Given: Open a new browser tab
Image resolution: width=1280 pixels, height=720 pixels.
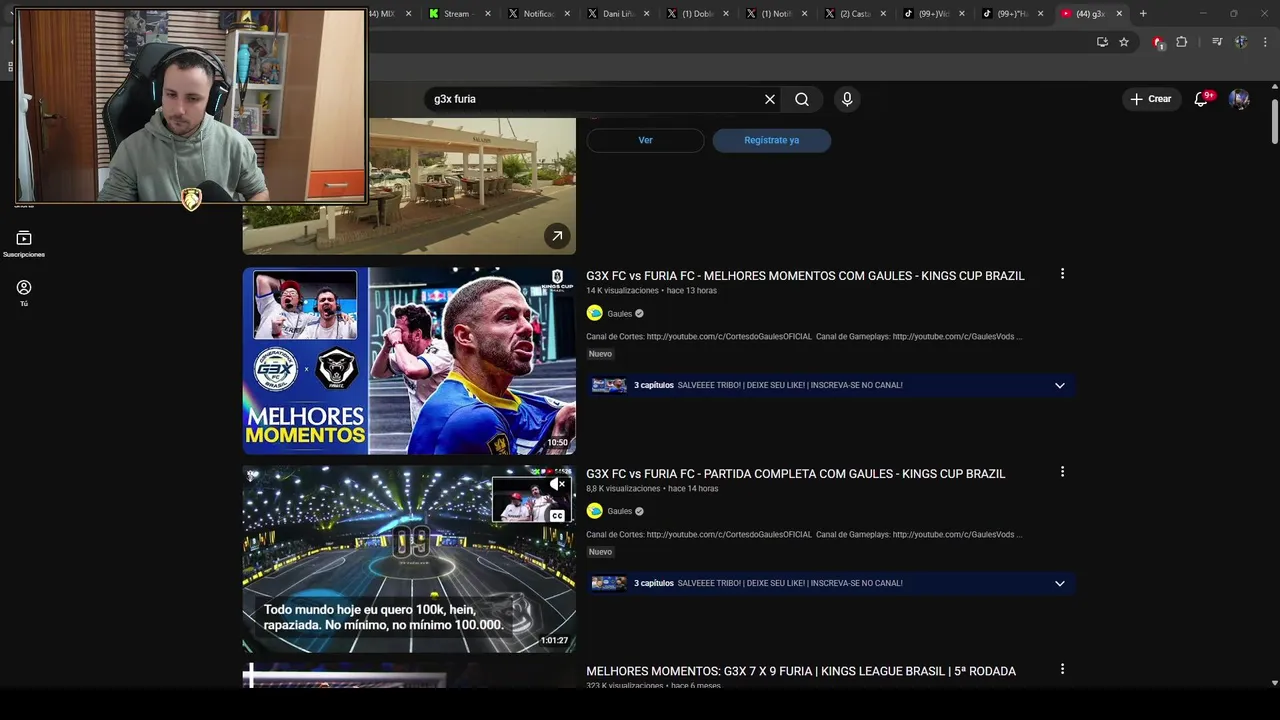Looking at the screenshot, I should coord(1143,14).
